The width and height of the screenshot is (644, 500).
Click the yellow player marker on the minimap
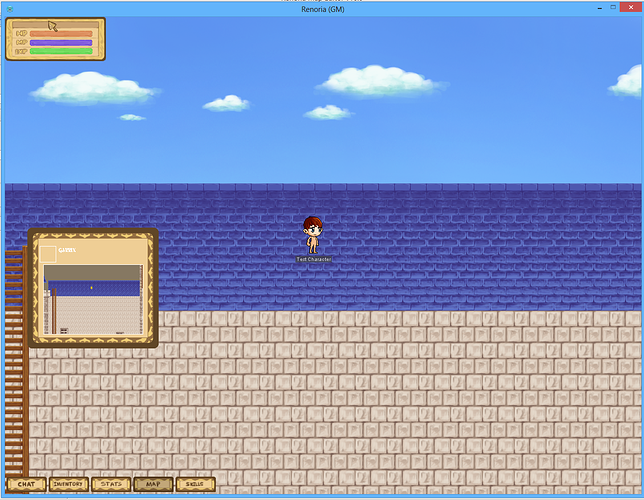(92, 288)
